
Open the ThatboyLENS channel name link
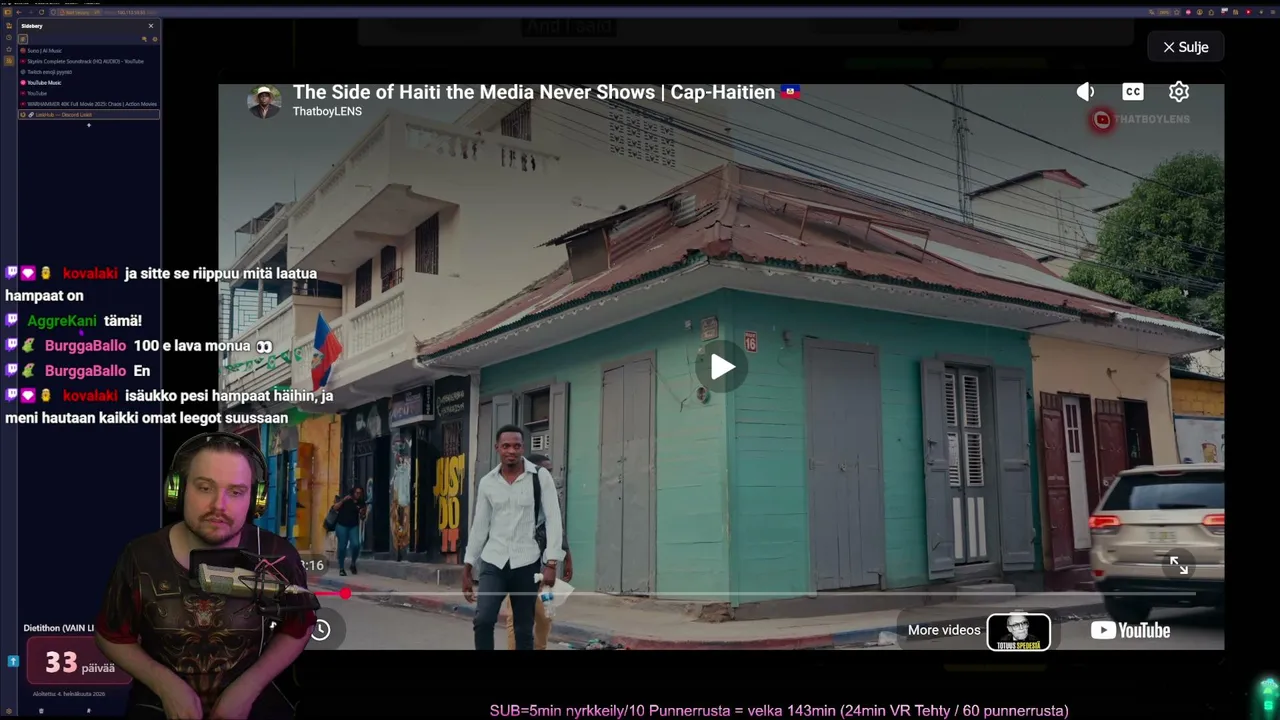327,111
